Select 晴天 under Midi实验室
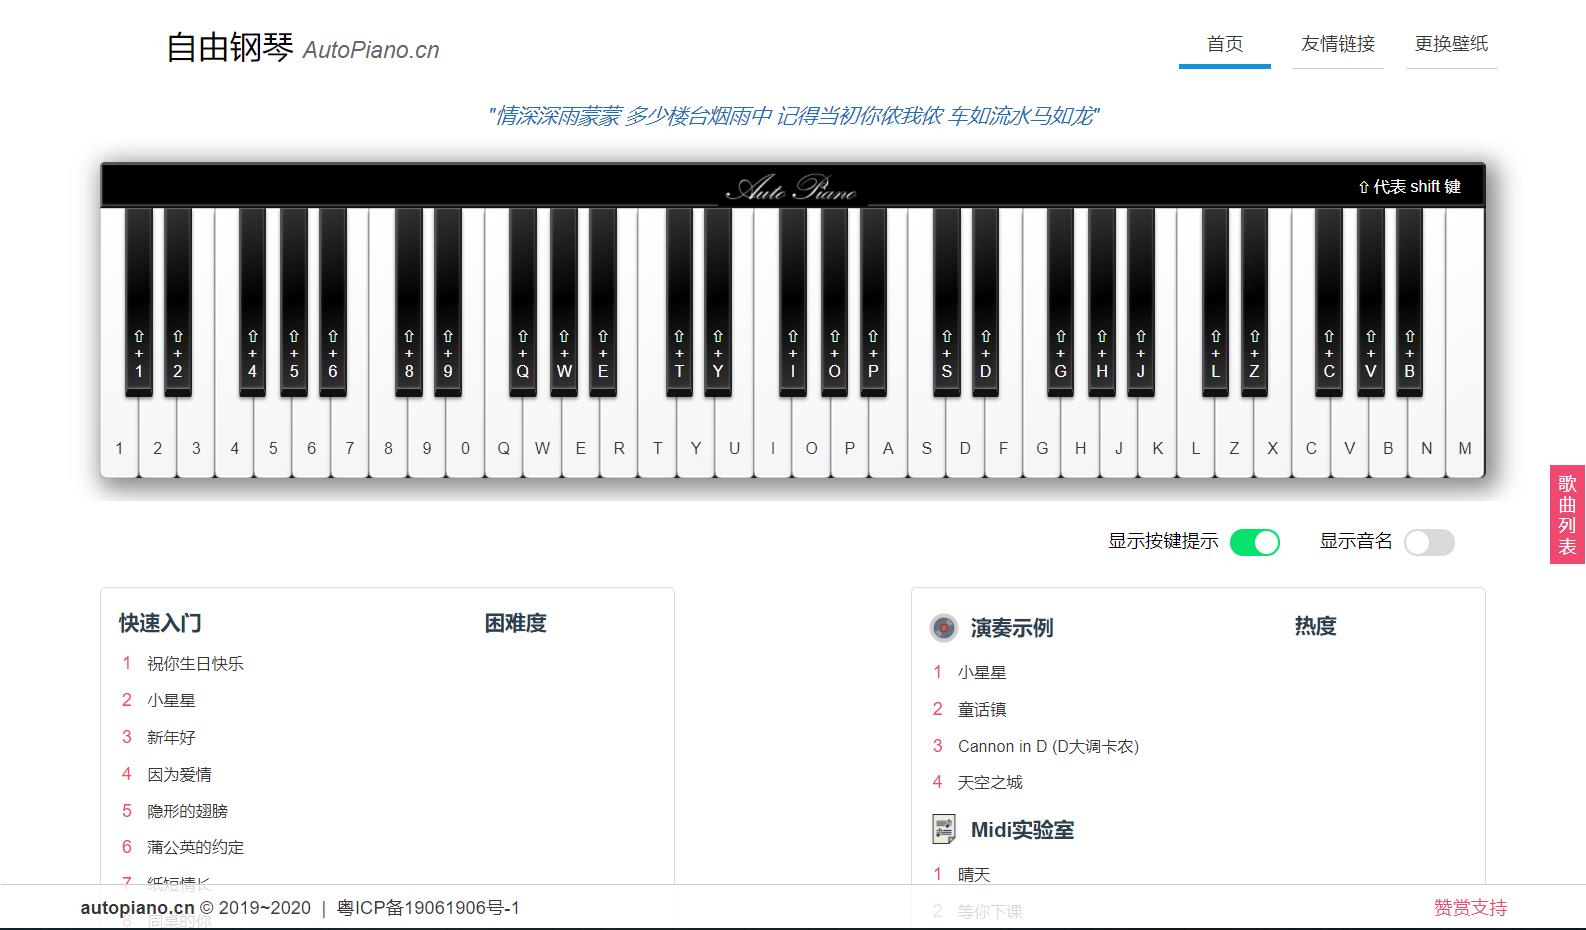Viewport: 1586px width, 930px height. pyautogui.click(x=974, y=874)
